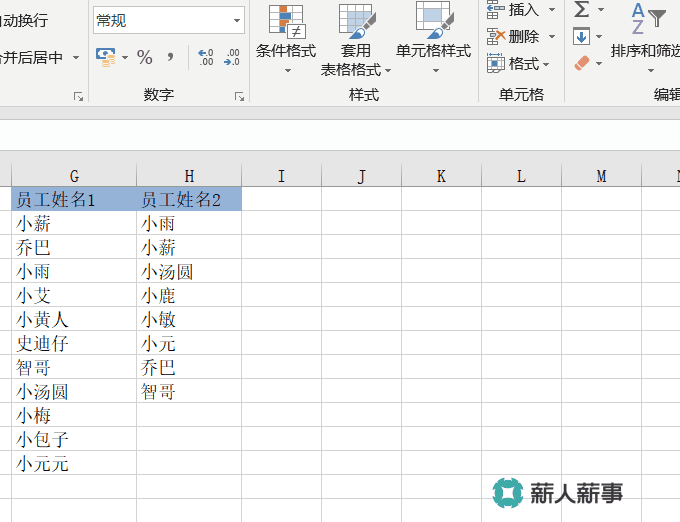Select cell 史迪仔
This screenshot has width=680, height=522.
pos(74,343)
